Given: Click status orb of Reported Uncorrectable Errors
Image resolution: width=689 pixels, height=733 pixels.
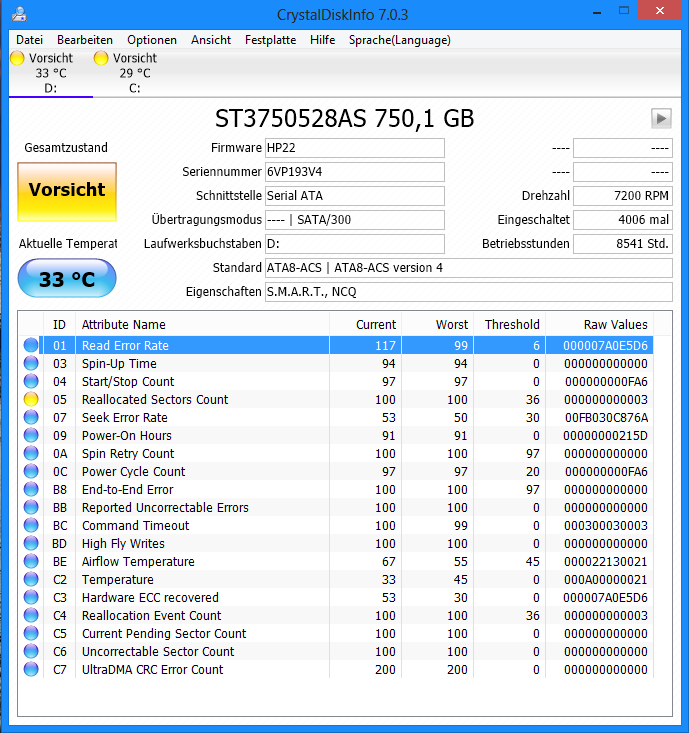Looking at the screenshot, I should click(31, 507).
